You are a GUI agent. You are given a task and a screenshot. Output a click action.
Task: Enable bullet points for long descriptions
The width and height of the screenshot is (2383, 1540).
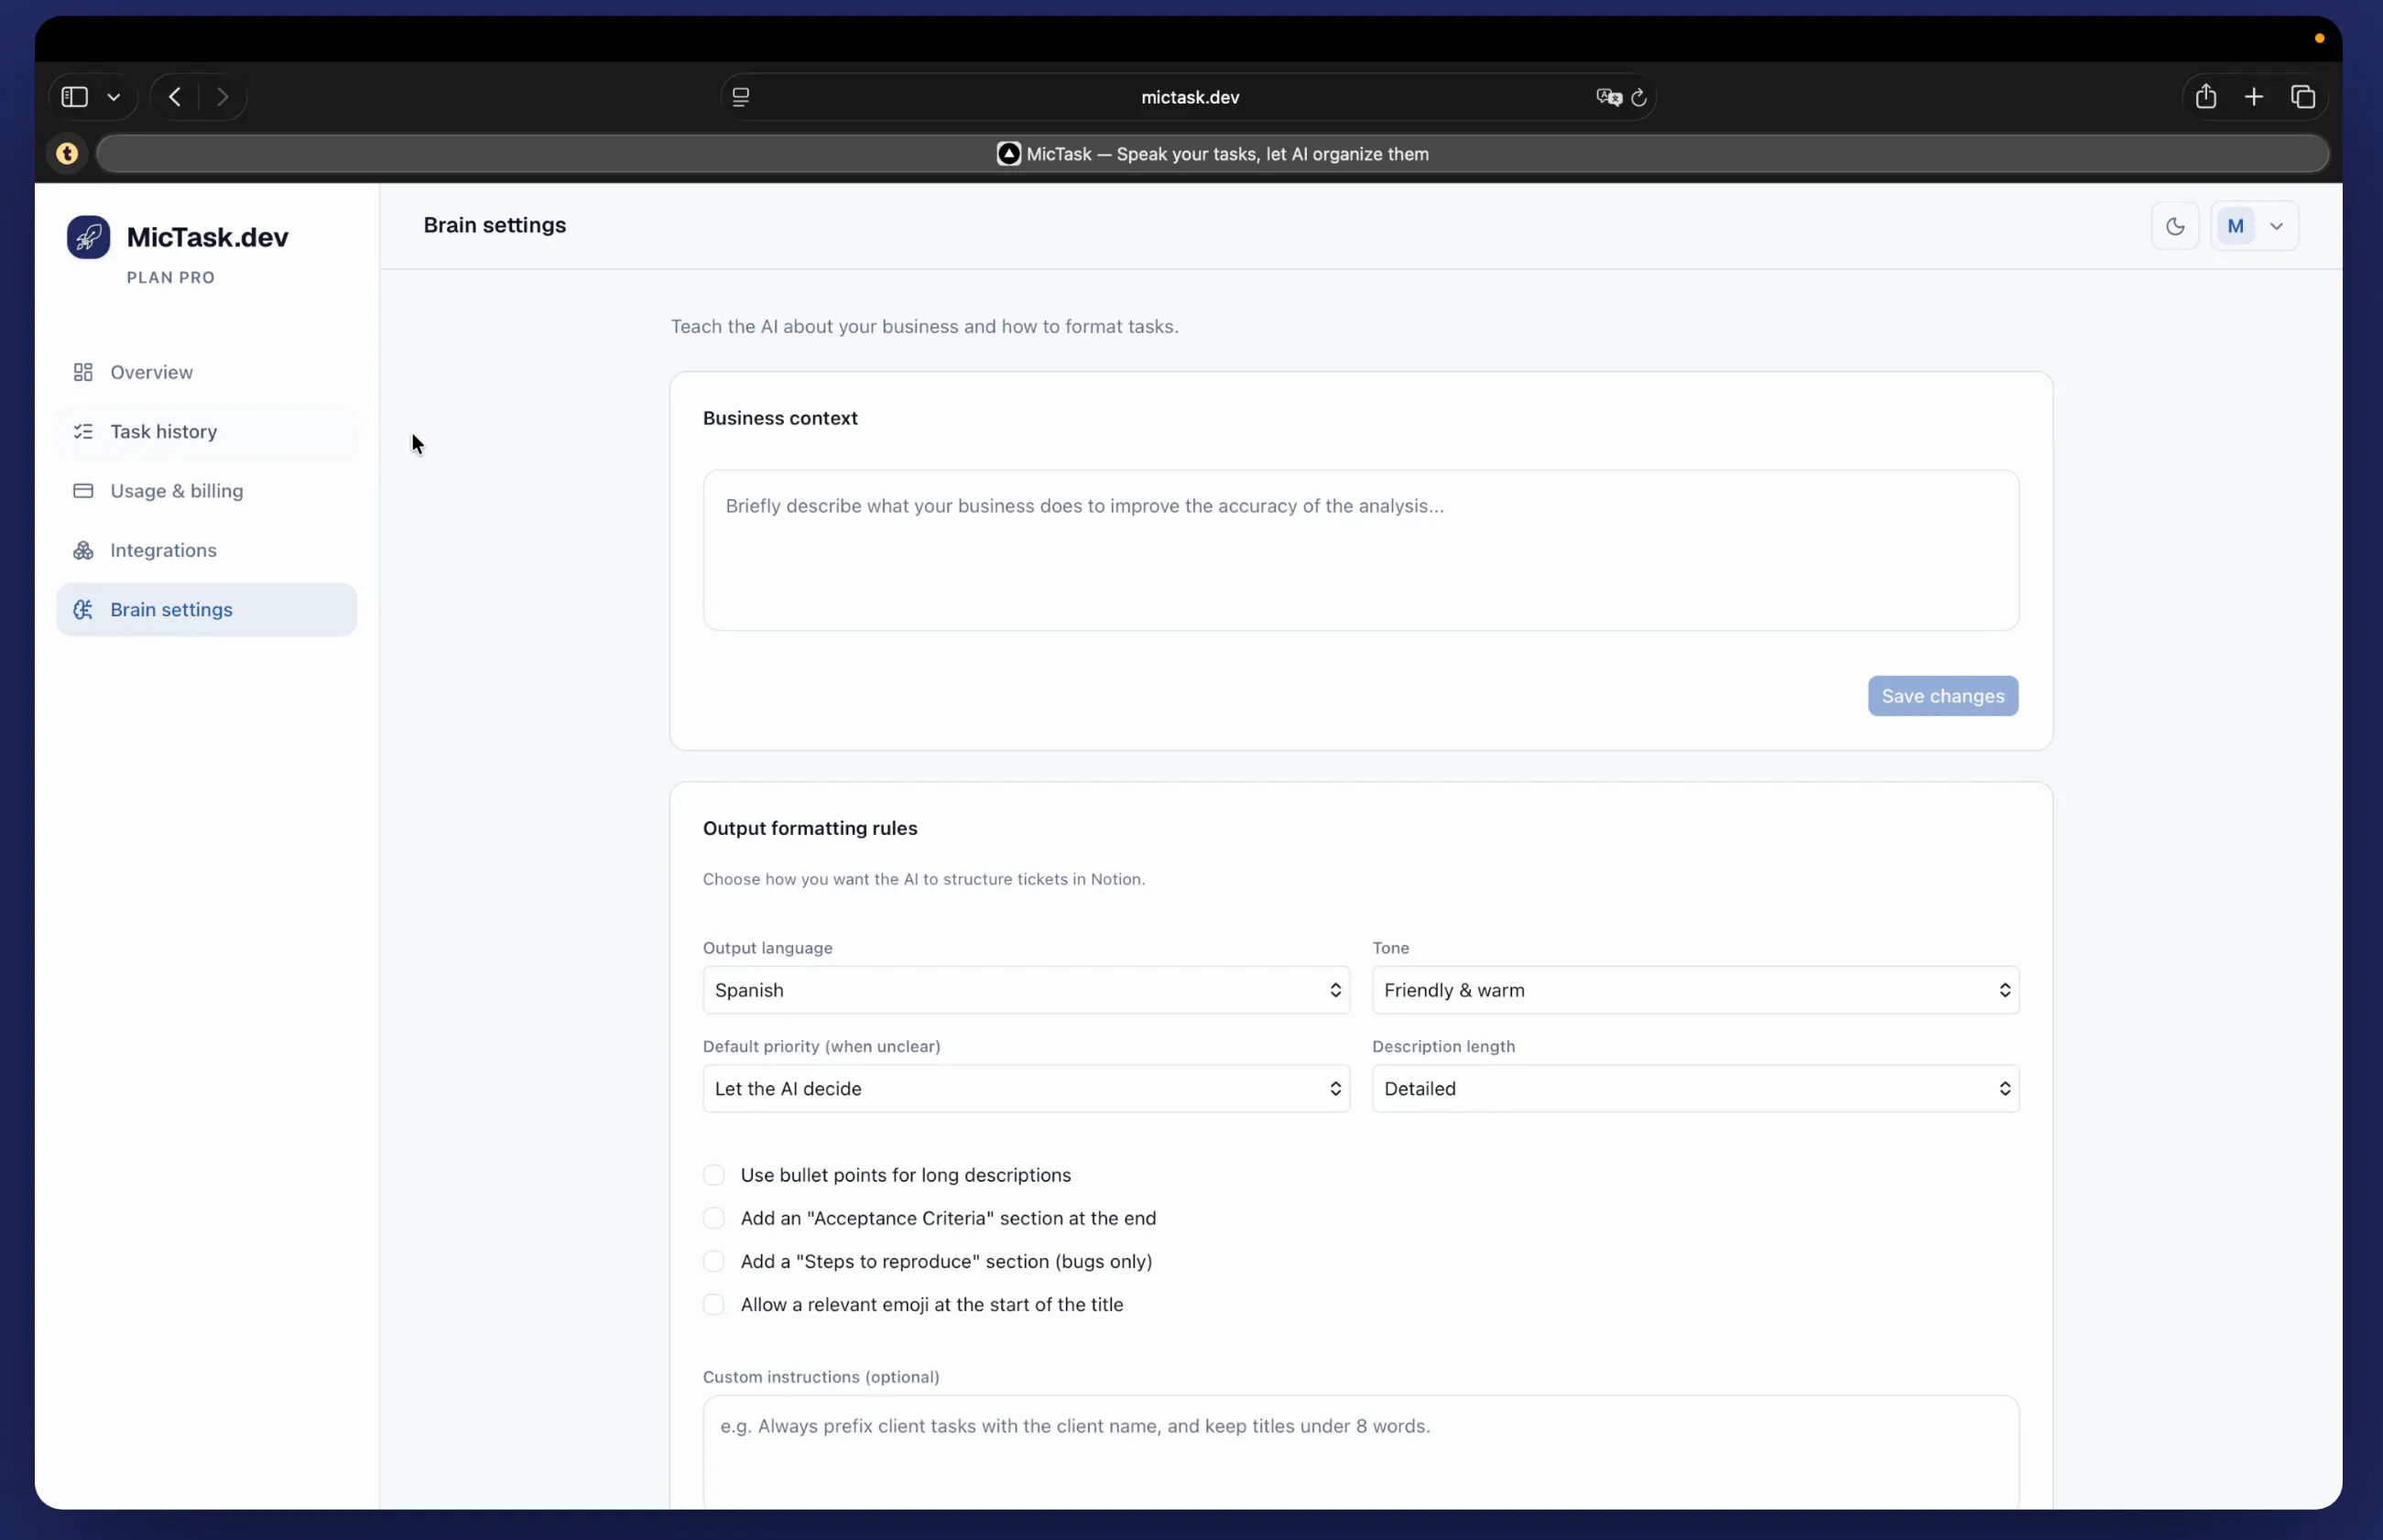(713, 1175)
